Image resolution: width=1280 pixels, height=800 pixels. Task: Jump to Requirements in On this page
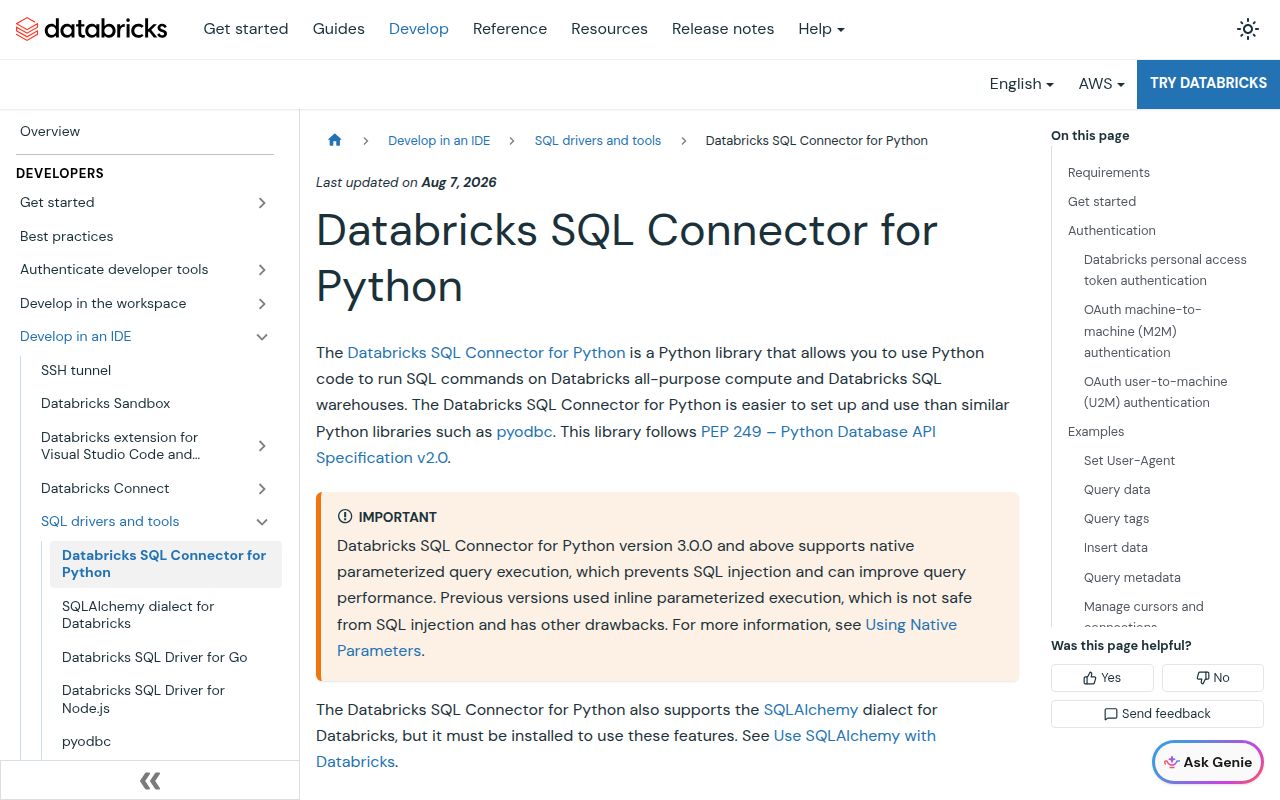(x=1108, y=172)
